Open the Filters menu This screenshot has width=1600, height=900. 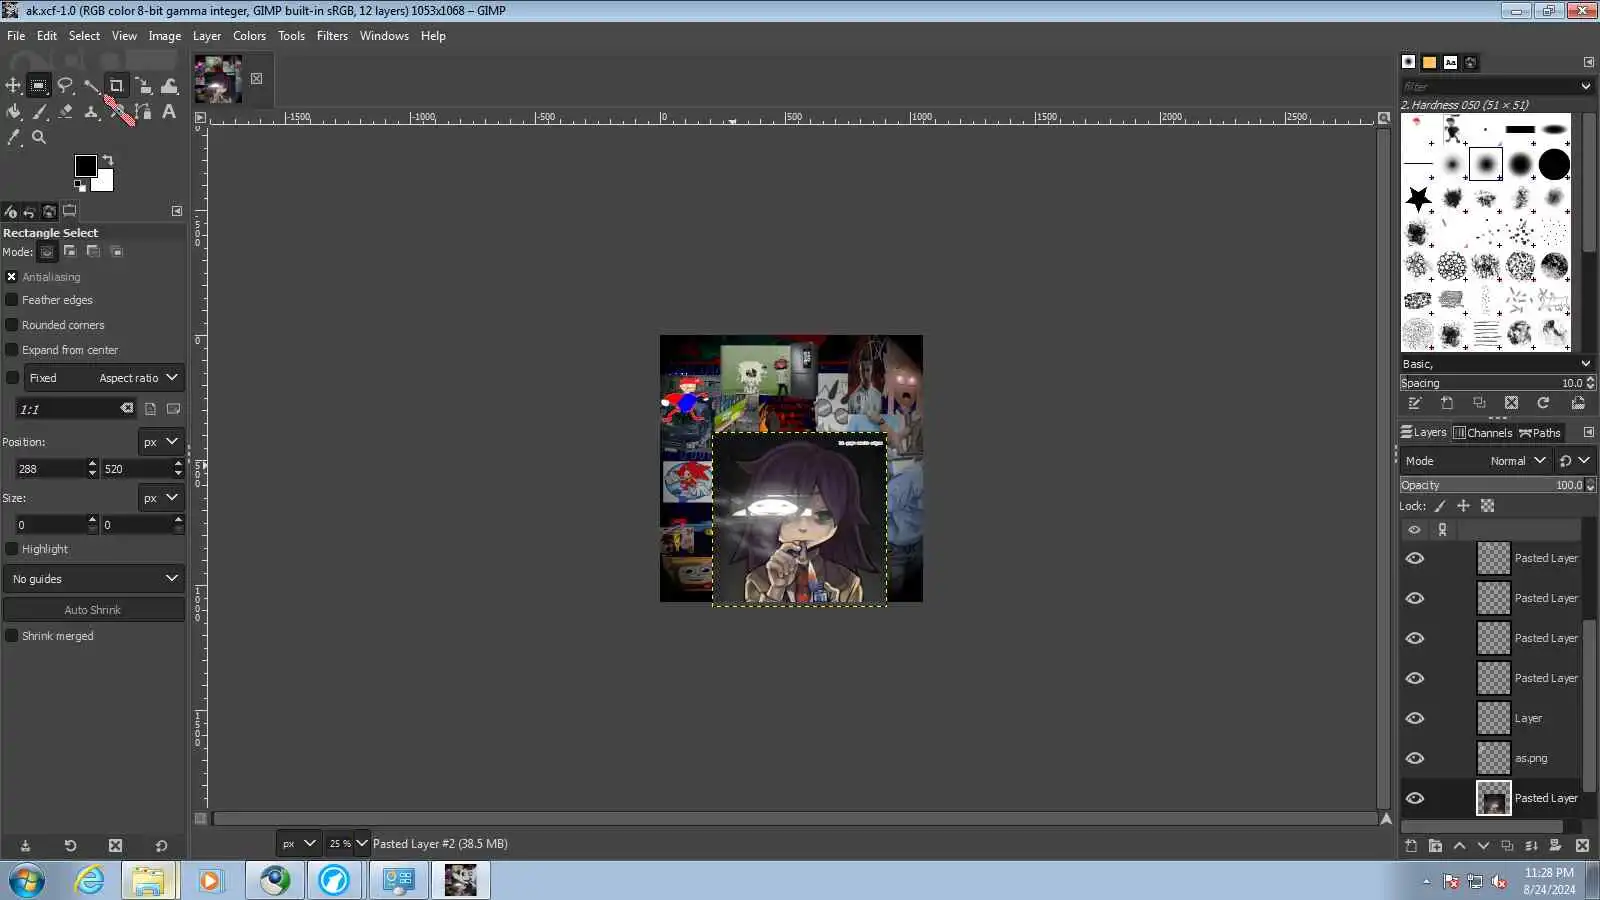(332, 36)
